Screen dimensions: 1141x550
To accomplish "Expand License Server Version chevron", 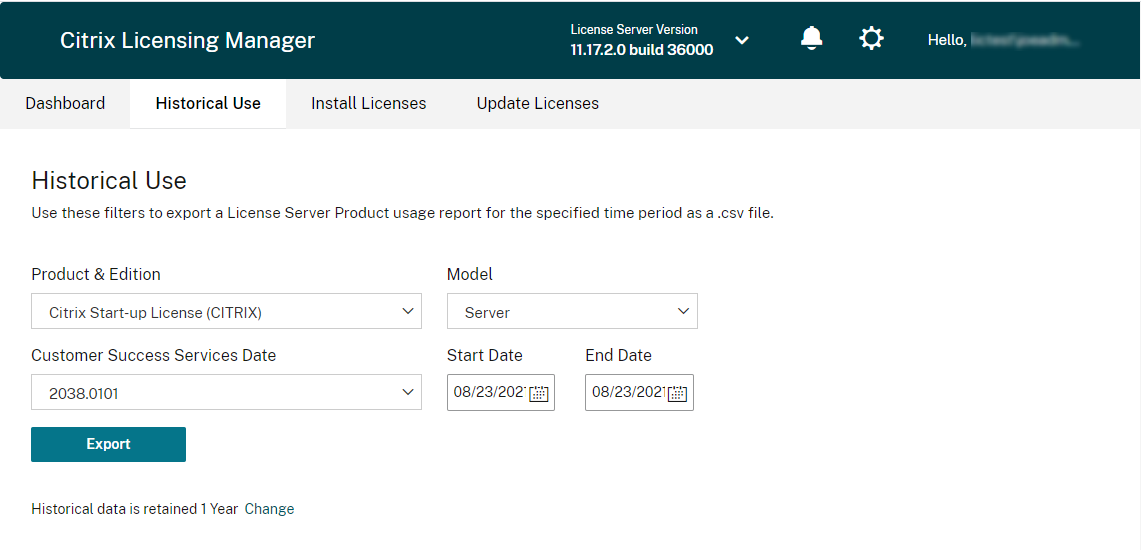I will 742,40.
